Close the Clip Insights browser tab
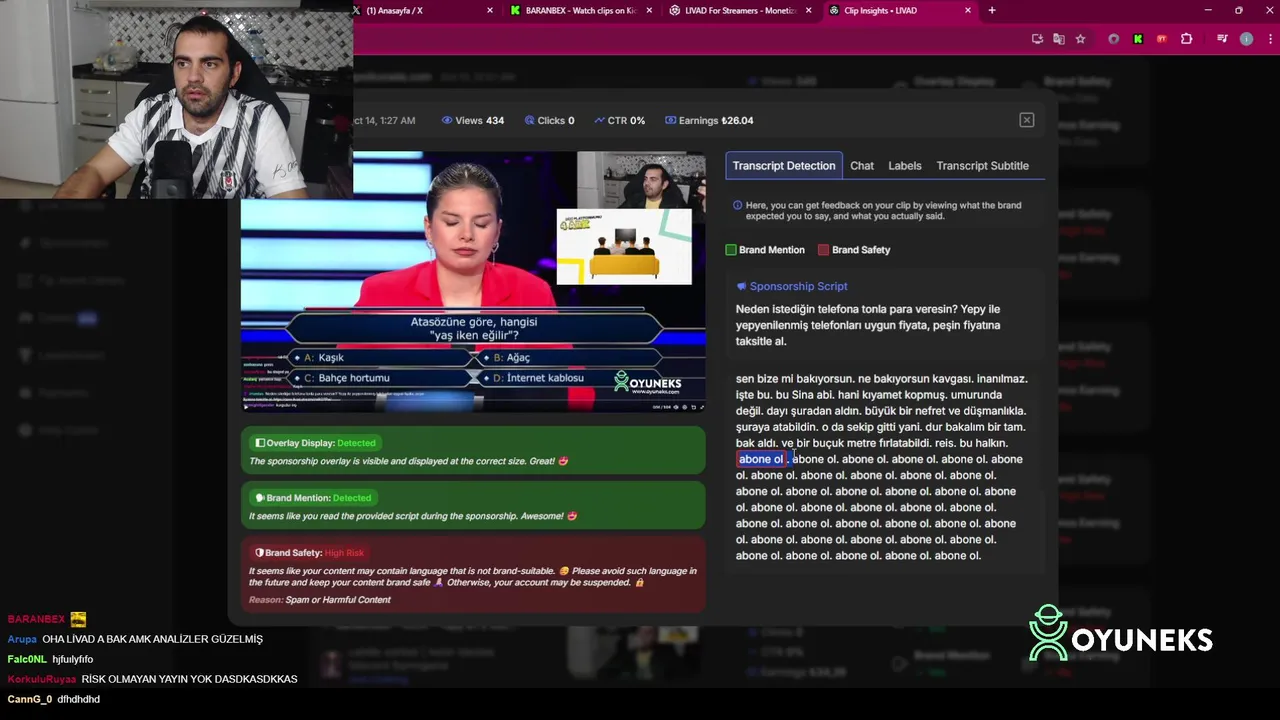Screen dimensions: 1280x720 click(x=968, y=10)
